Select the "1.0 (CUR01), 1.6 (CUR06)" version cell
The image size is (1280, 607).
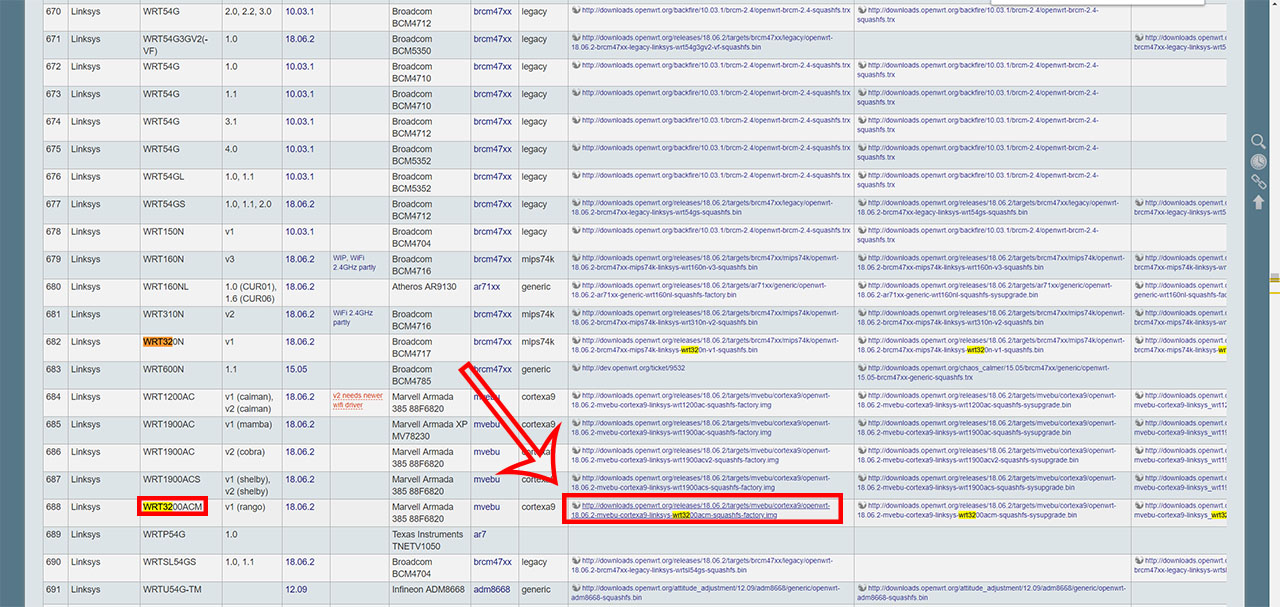coord(250,293)
